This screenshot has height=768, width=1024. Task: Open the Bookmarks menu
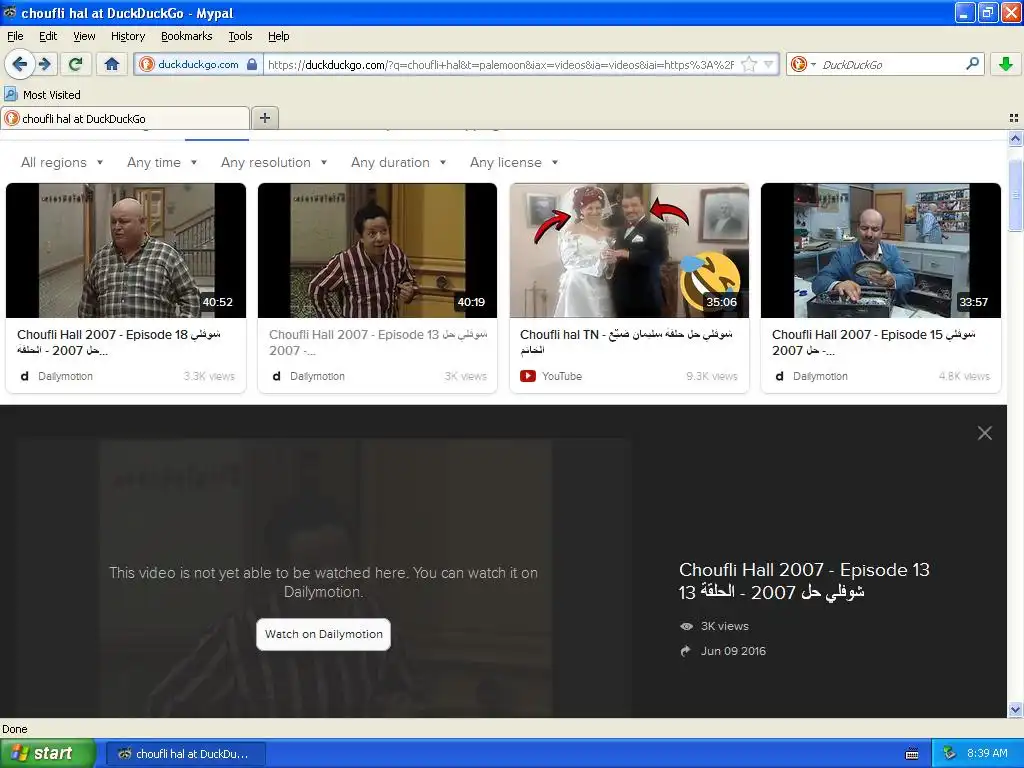[186, 36]
